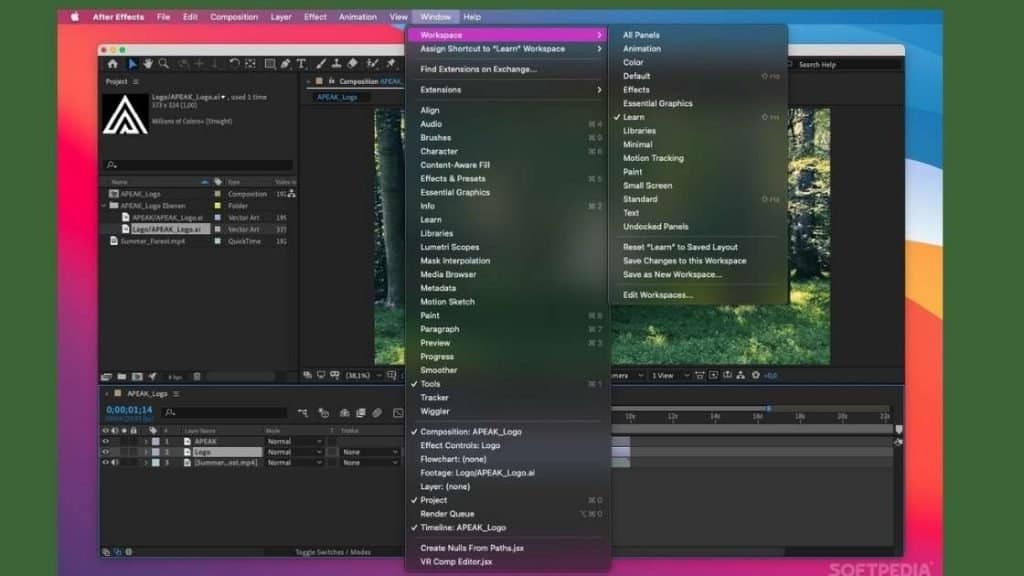Screen dimensions: 1024x576
Task: Activate the Zoom tool
Action: 164,65
